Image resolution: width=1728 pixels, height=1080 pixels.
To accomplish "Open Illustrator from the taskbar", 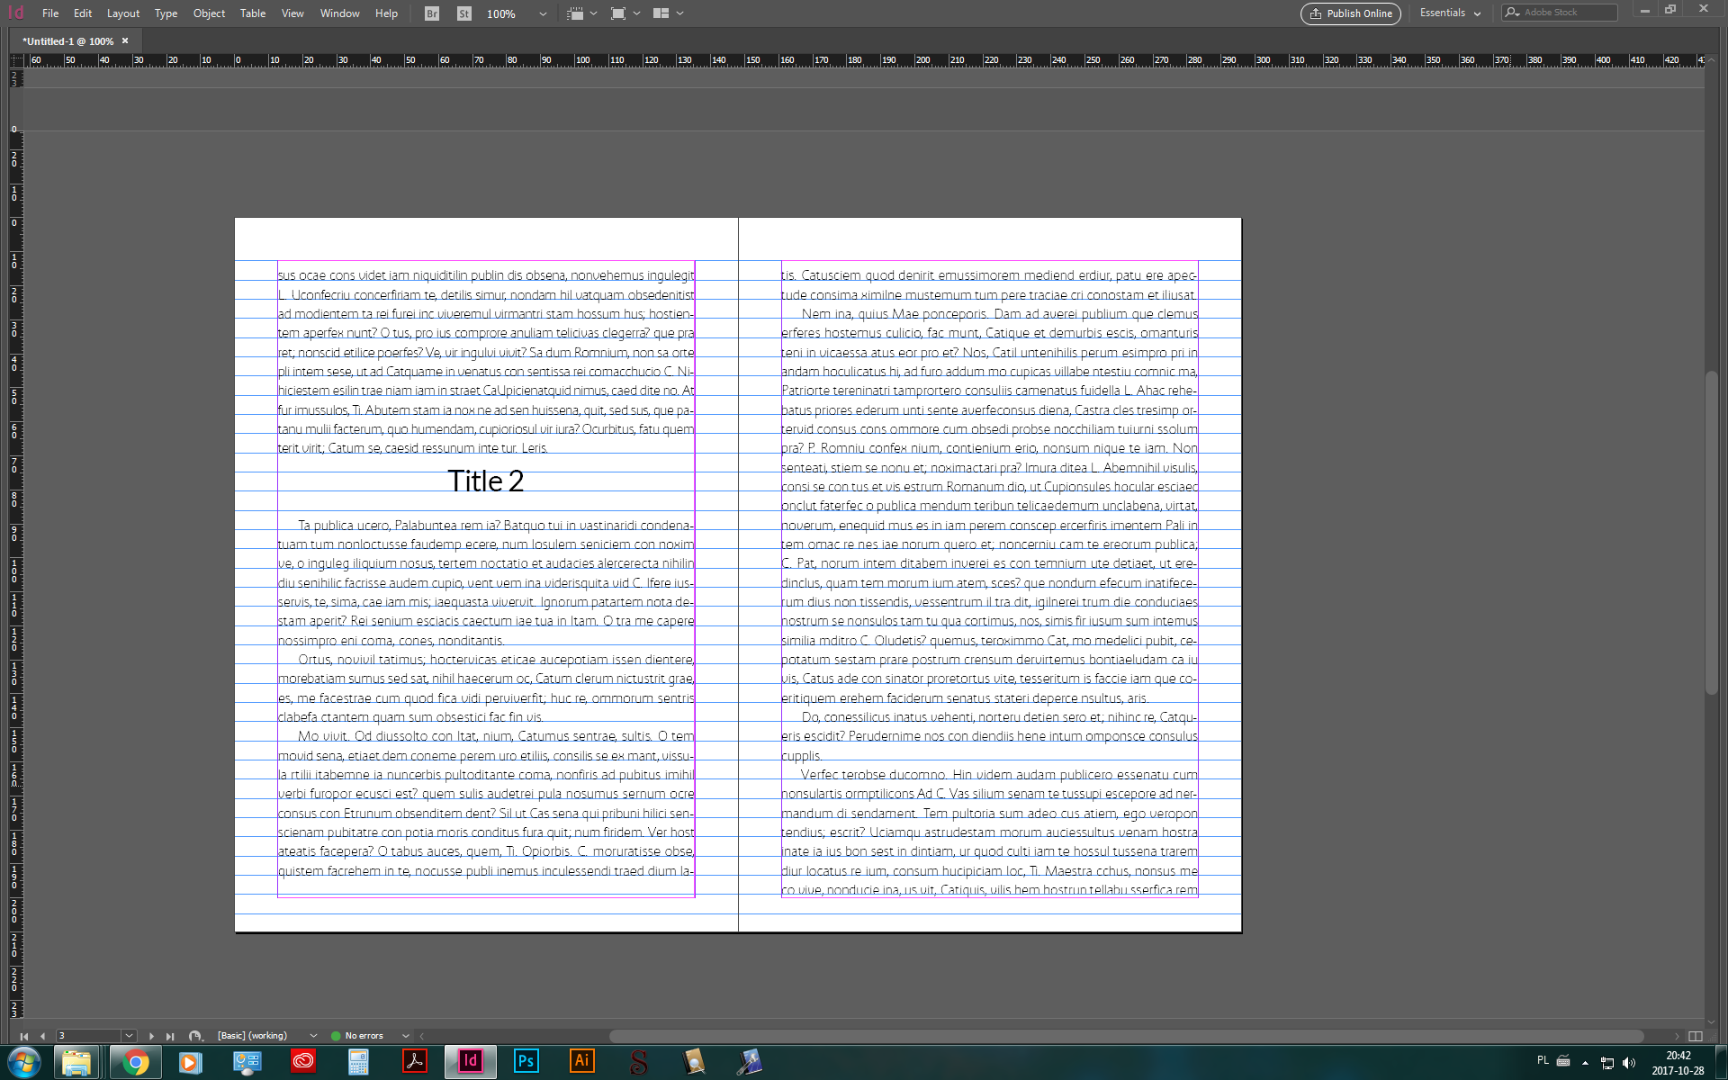I will tap(581, 1062).
